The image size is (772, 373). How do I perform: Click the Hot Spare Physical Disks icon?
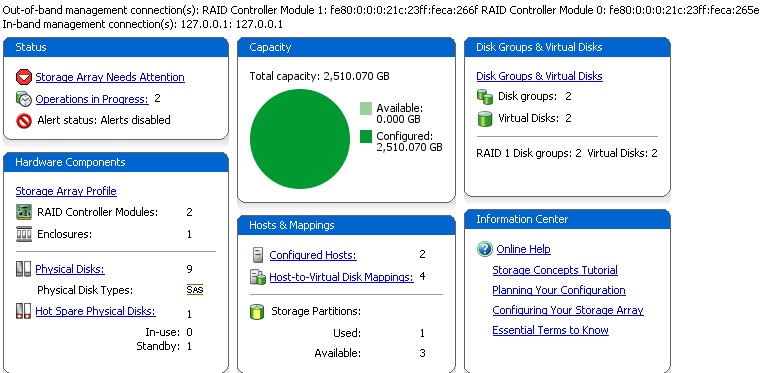point(24,311)
